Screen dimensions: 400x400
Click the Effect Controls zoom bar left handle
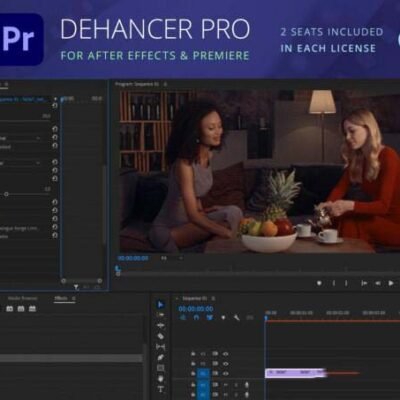(x=63, y=281)
